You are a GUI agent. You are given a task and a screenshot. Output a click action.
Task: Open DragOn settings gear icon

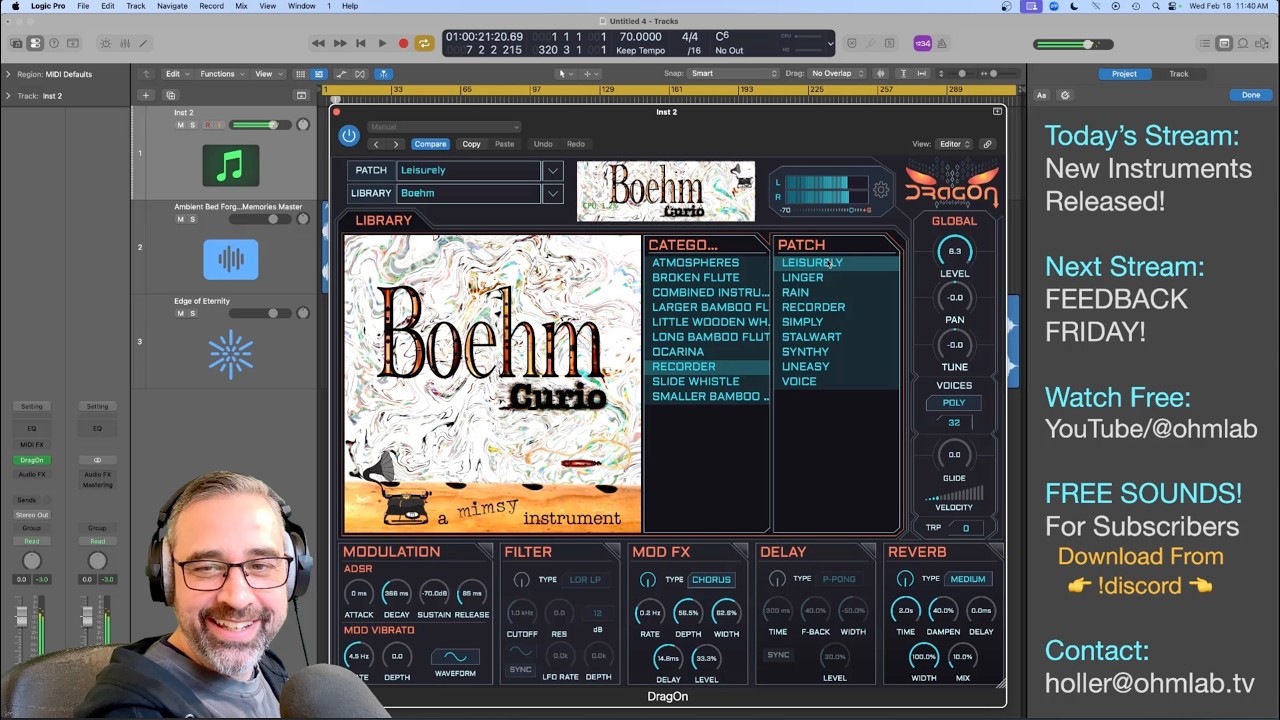881,190
